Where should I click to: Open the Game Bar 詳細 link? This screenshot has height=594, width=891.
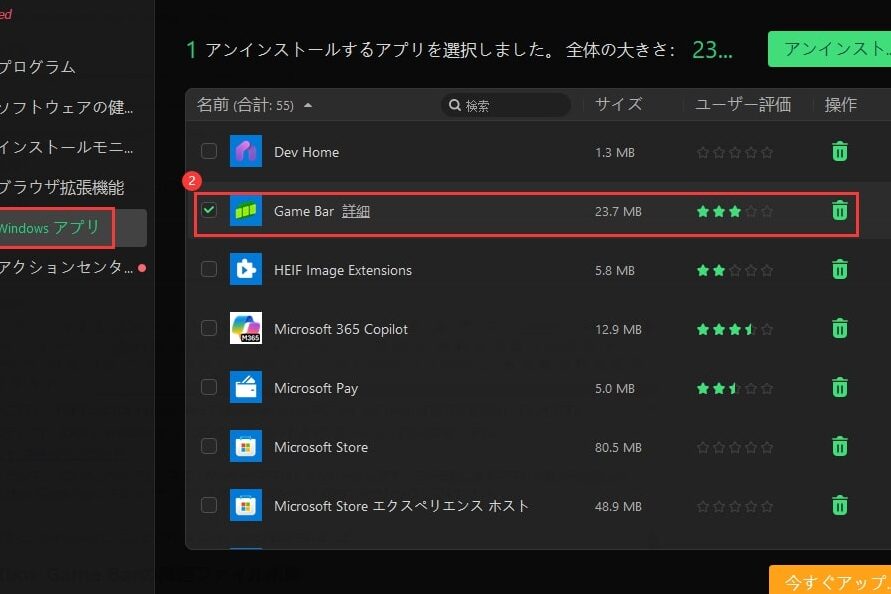click(x=356, y=211)
